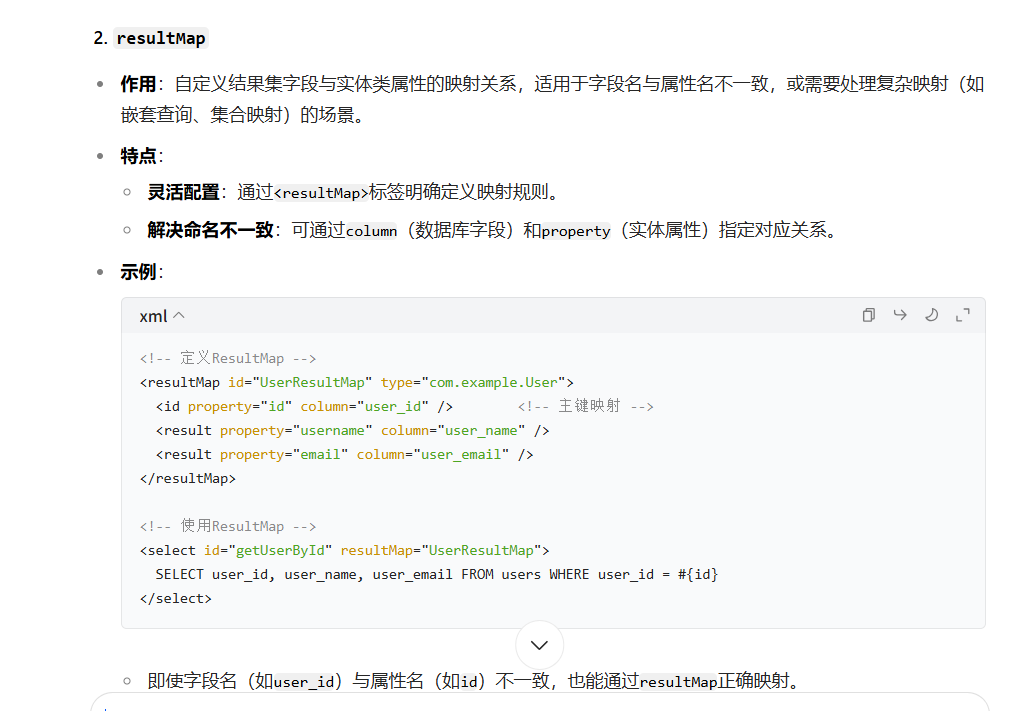Click the comment '定义ResultMap' in code
The image size is (1031, 711).
click(x=228, y=358)
